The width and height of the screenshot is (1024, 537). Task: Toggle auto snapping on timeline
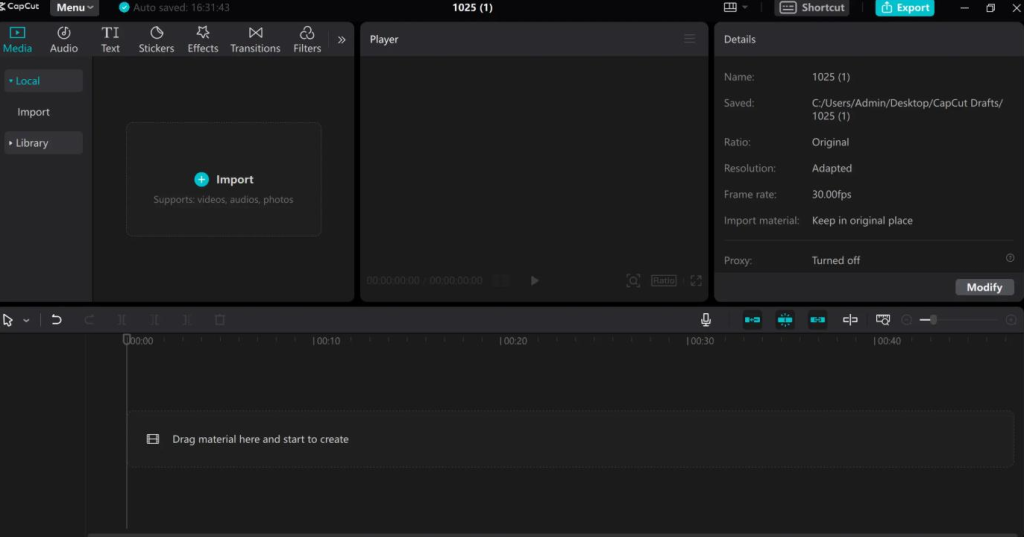click(785, 319)
